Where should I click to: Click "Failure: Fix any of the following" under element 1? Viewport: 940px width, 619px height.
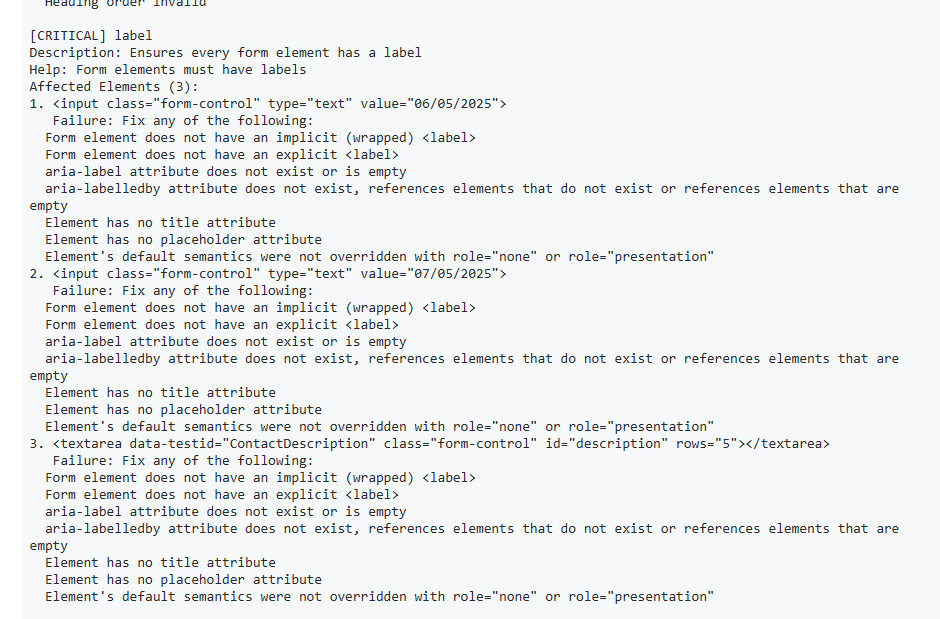(x=183, y=120)
